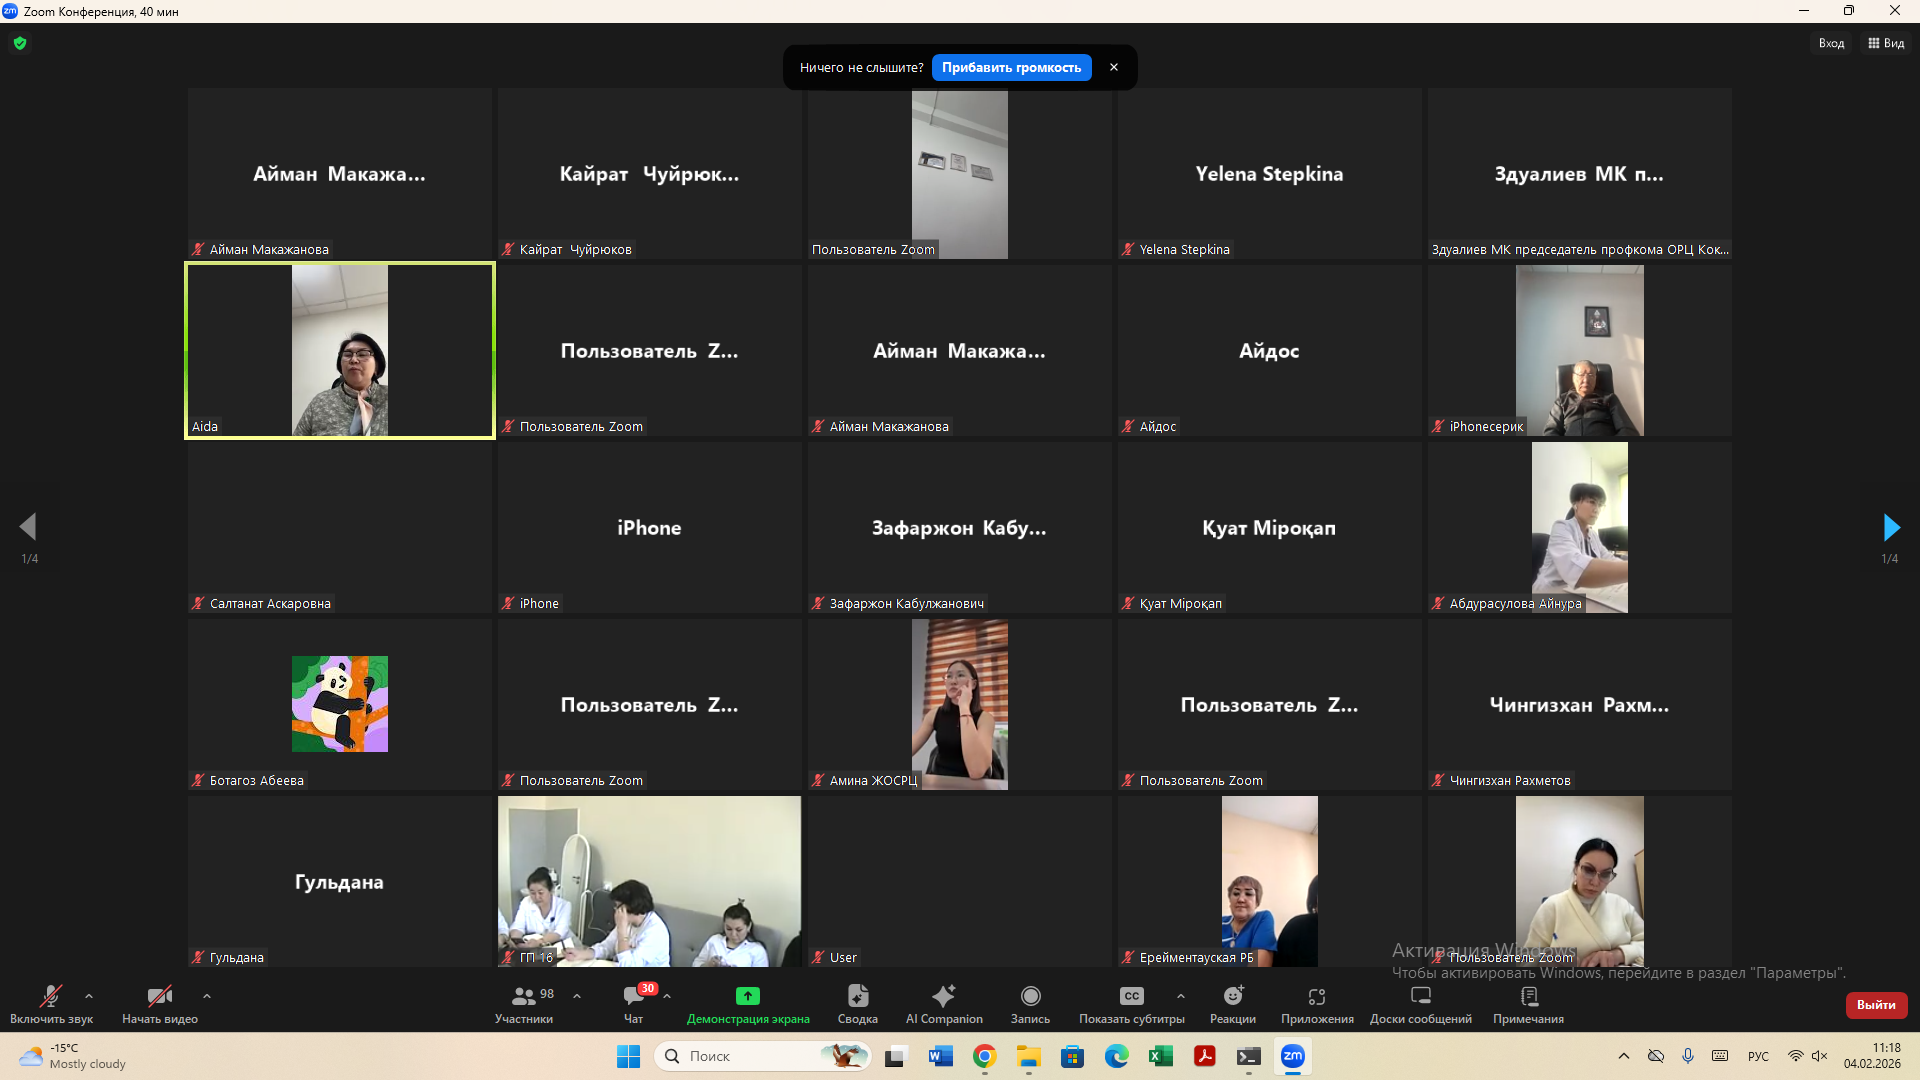Click Прибавить громкость button

tap(1011, 68)
